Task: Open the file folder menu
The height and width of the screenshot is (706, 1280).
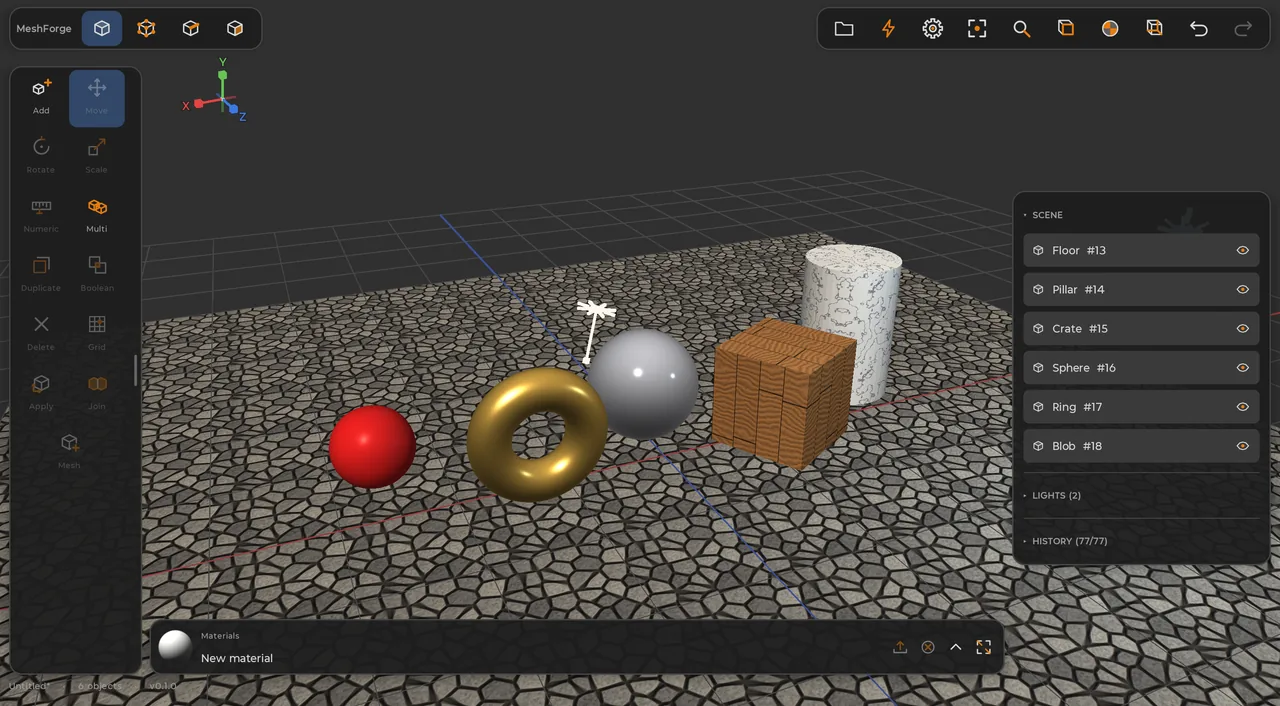Action: [x=844, y=29]
